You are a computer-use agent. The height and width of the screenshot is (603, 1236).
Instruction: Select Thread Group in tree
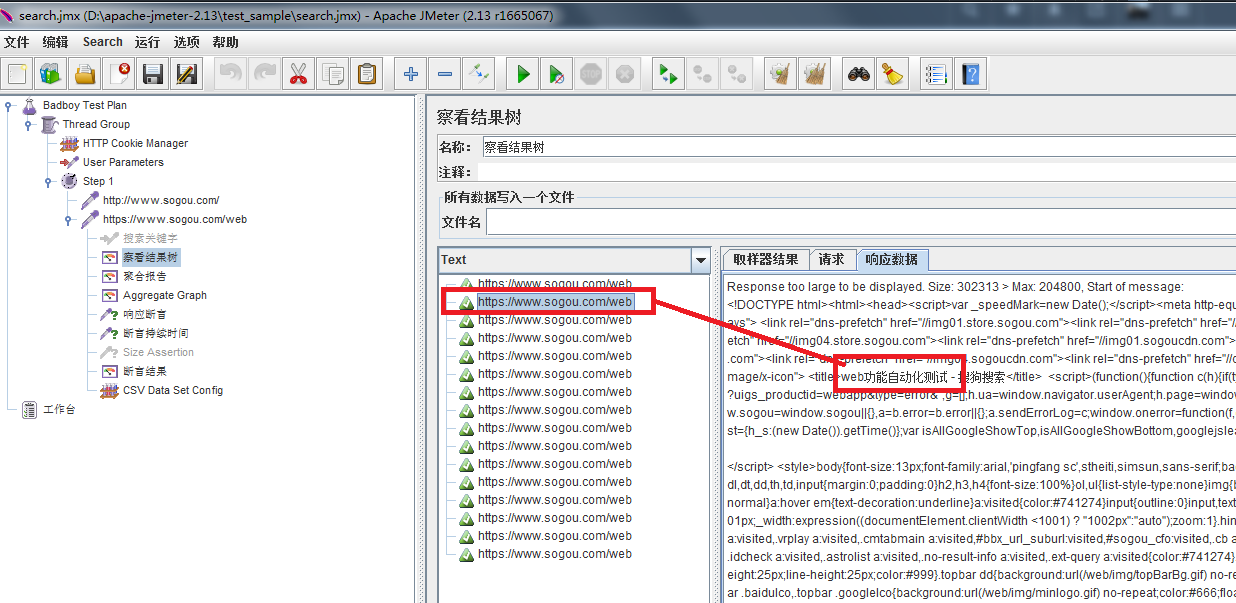96,124
